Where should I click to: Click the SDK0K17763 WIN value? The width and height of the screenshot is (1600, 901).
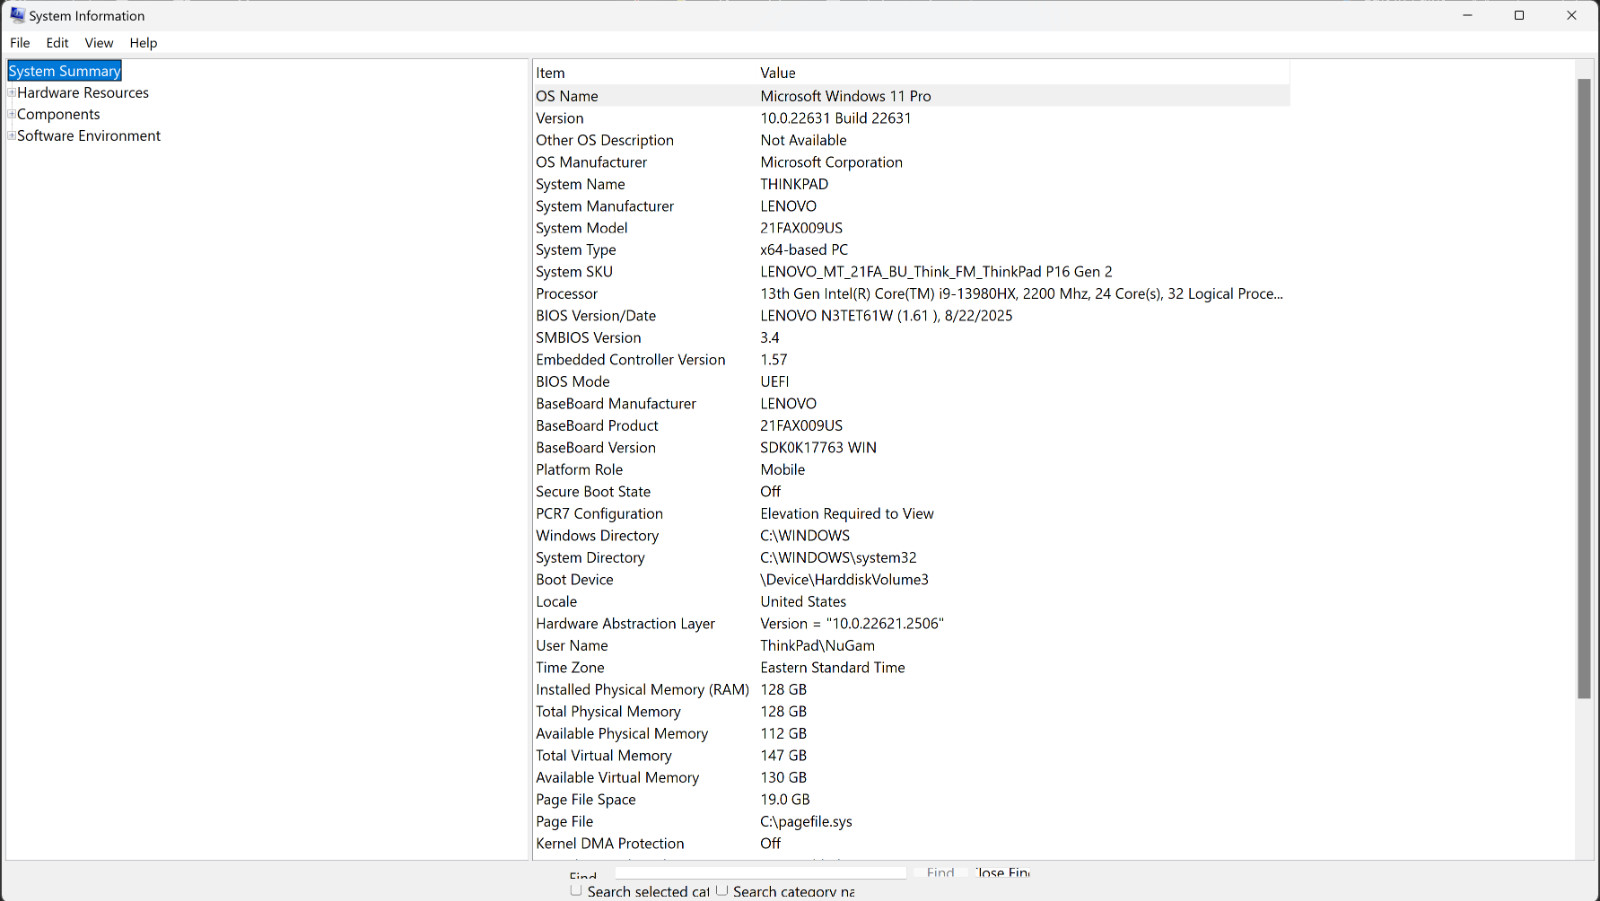(819, 448)
